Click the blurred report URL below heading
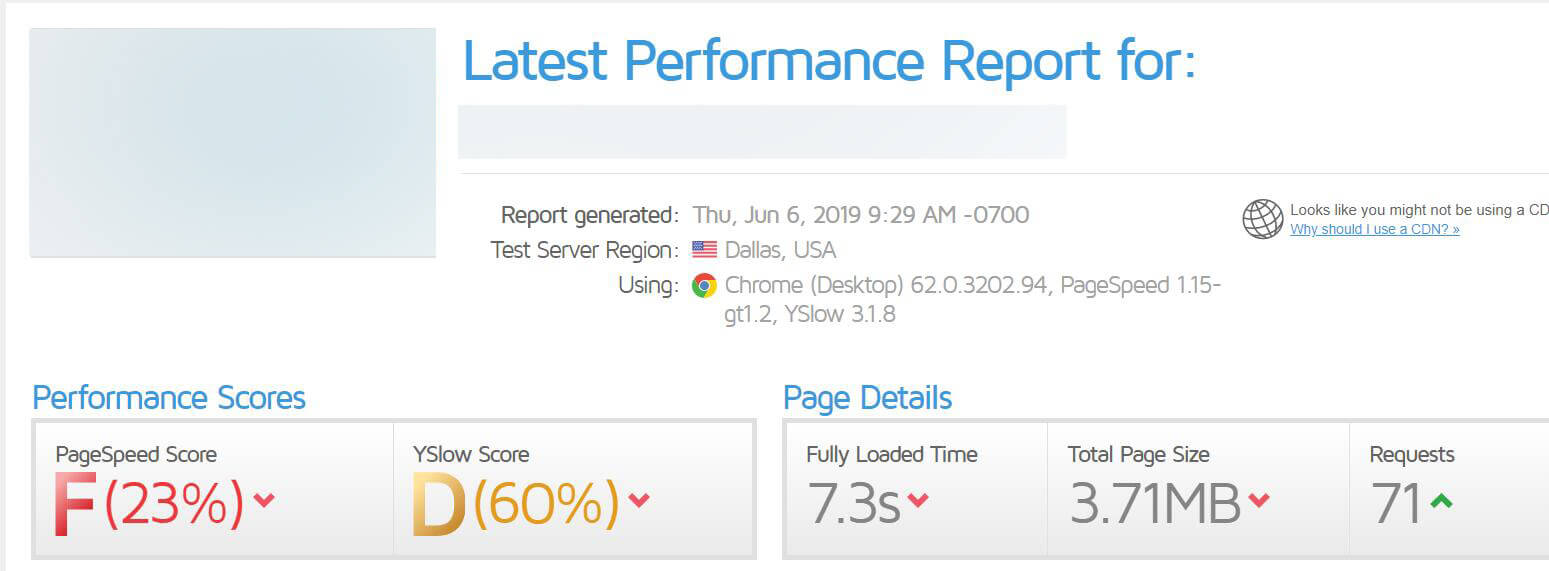The height and width of the screenshot is (571, 1549). tap(761, 132)
